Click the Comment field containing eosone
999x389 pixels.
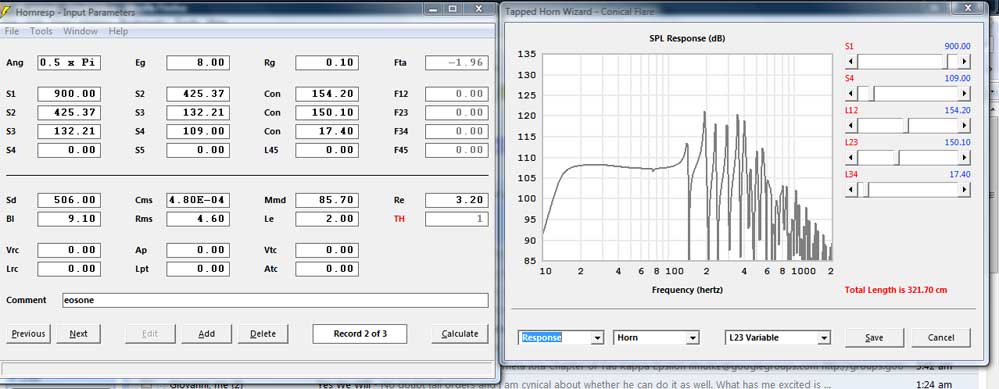coord(275,301)
